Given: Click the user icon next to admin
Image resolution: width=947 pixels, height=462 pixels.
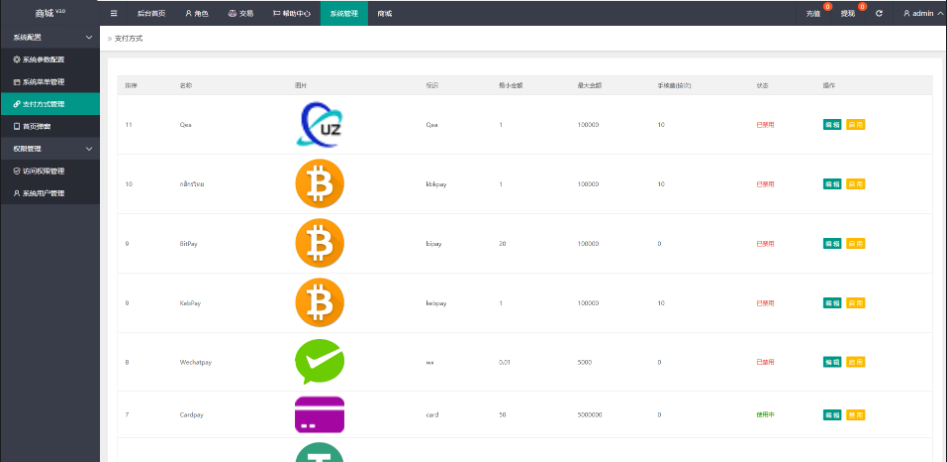Looking at the screenshot, I should click(x=907, y=13).
